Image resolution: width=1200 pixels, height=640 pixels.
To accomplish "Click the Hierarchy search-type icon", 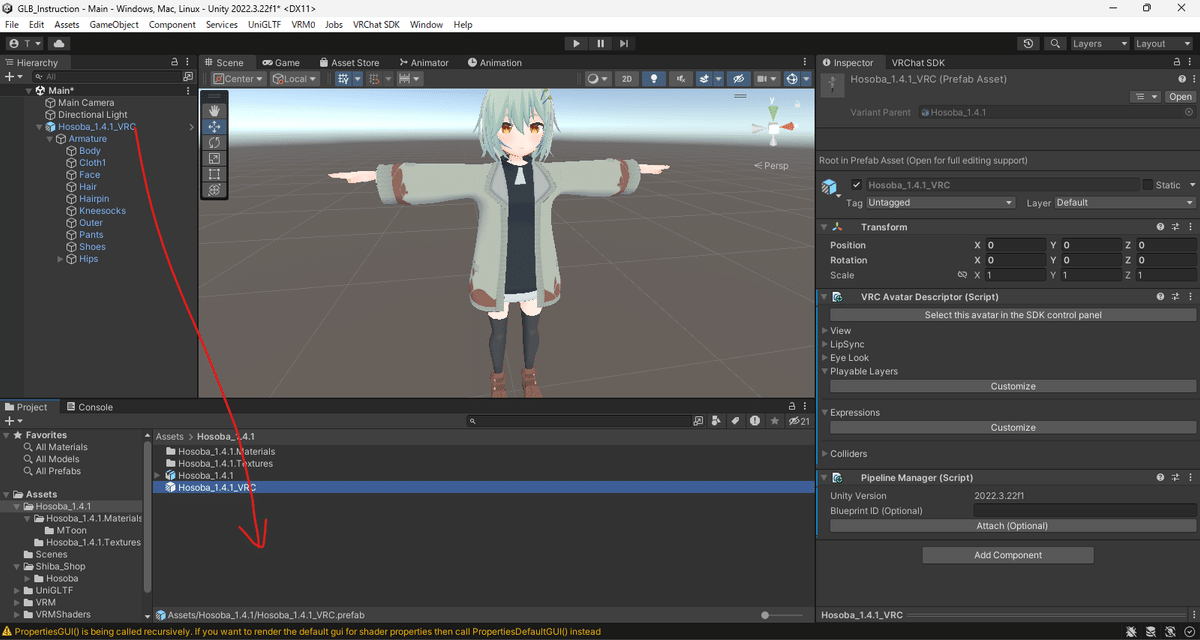I will (x=188, y=76).
